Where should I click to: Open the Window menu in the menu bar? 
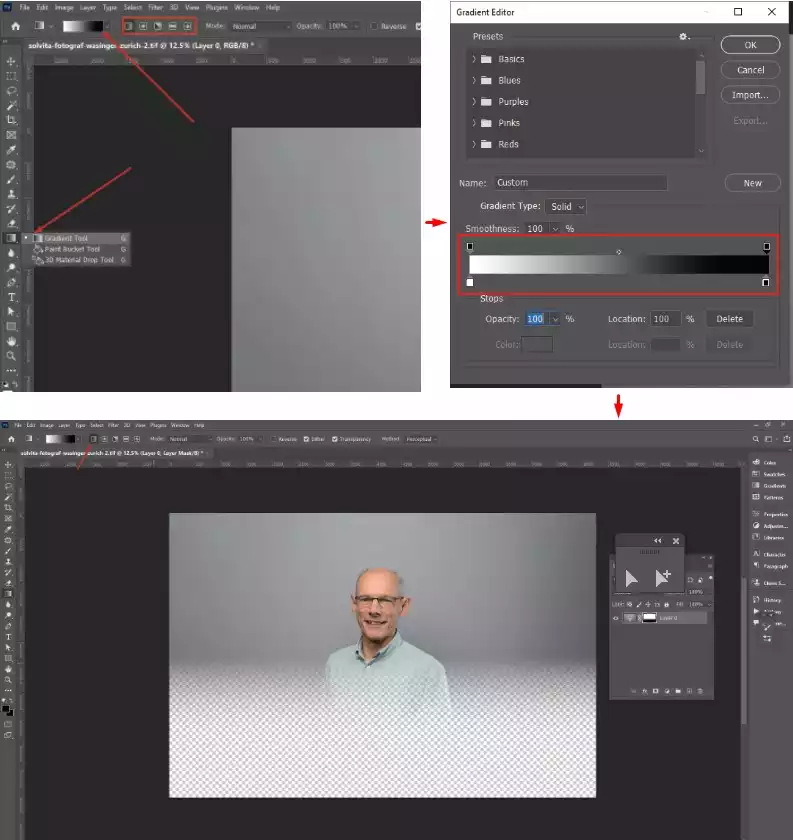point(246,7)
